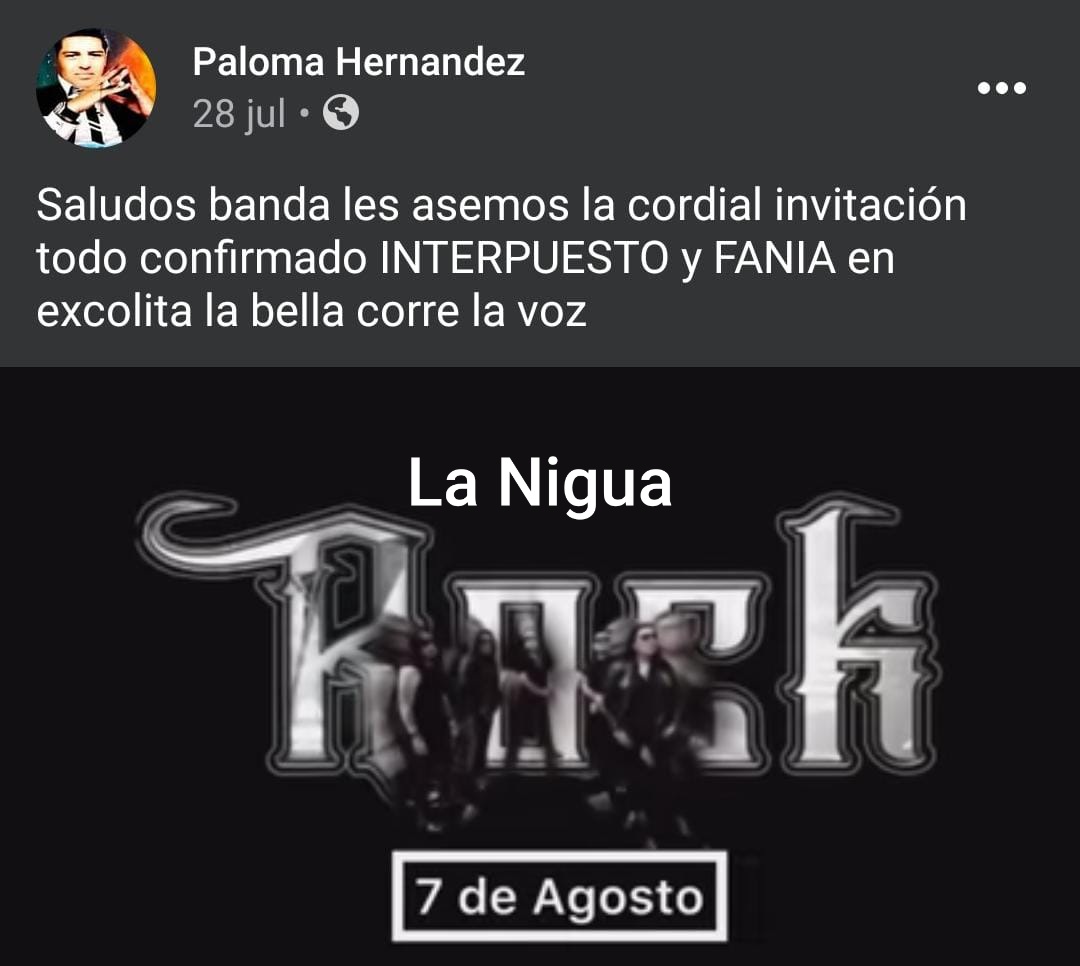Image resolution: width=1080 pixels, height=966 pixels.
Task: Click the Saludos banda opening text
Action: 183,205
